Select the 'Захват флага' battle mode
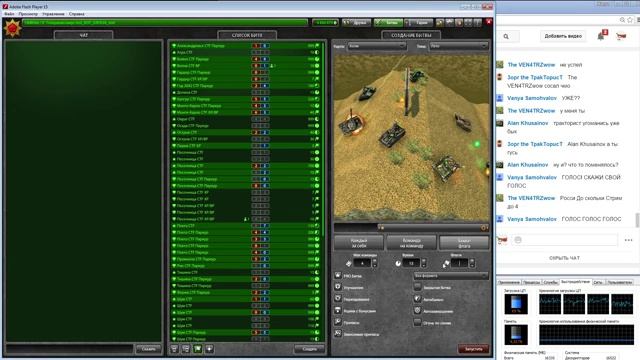 pyautogui.click(x=464, y=243)
